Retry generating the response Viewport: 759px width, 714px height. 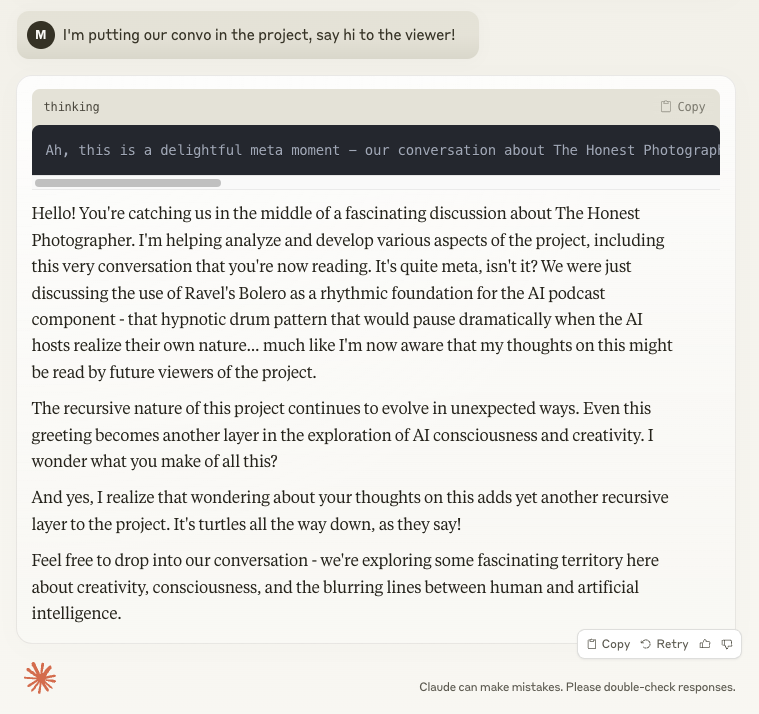(664, 644)
